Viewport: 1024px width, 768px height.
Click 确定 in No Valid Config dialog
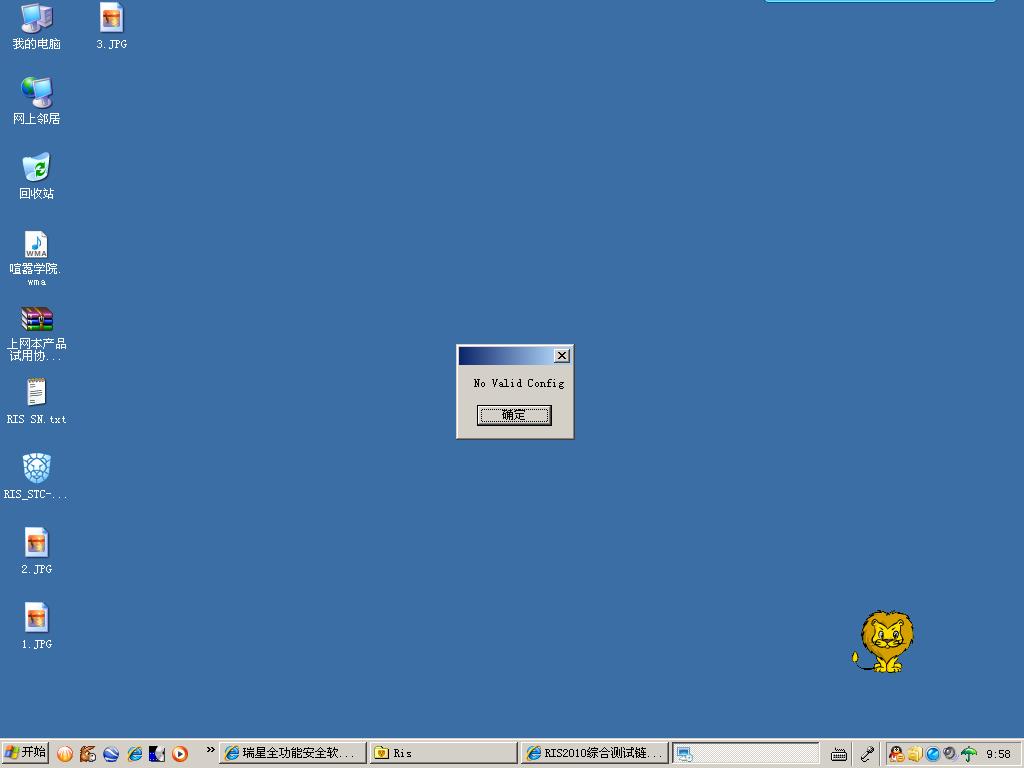pos(514,415)
